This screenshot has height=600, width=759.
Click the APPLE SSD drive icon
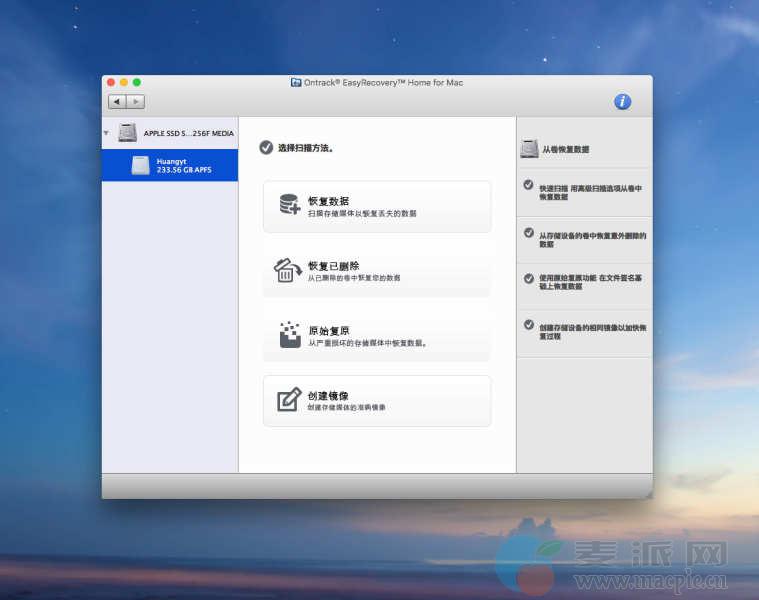coord(127,132)
